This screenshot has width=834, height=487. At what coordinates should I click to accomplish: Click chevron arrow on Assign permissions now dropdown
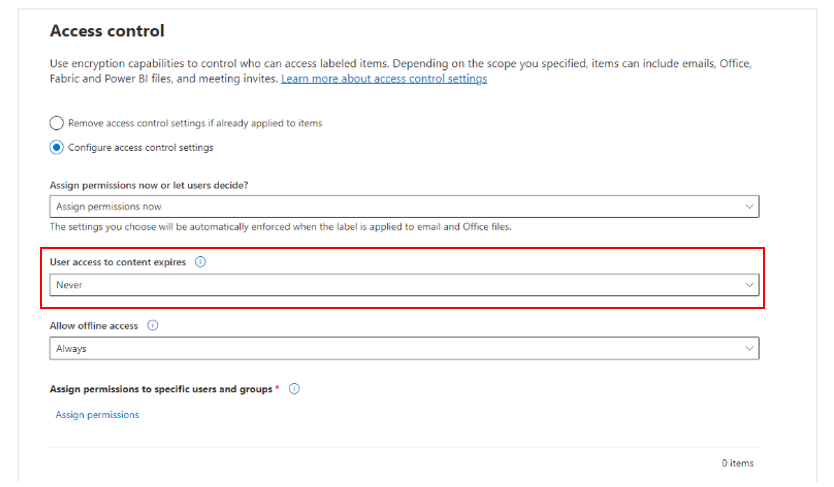(749, 206)
